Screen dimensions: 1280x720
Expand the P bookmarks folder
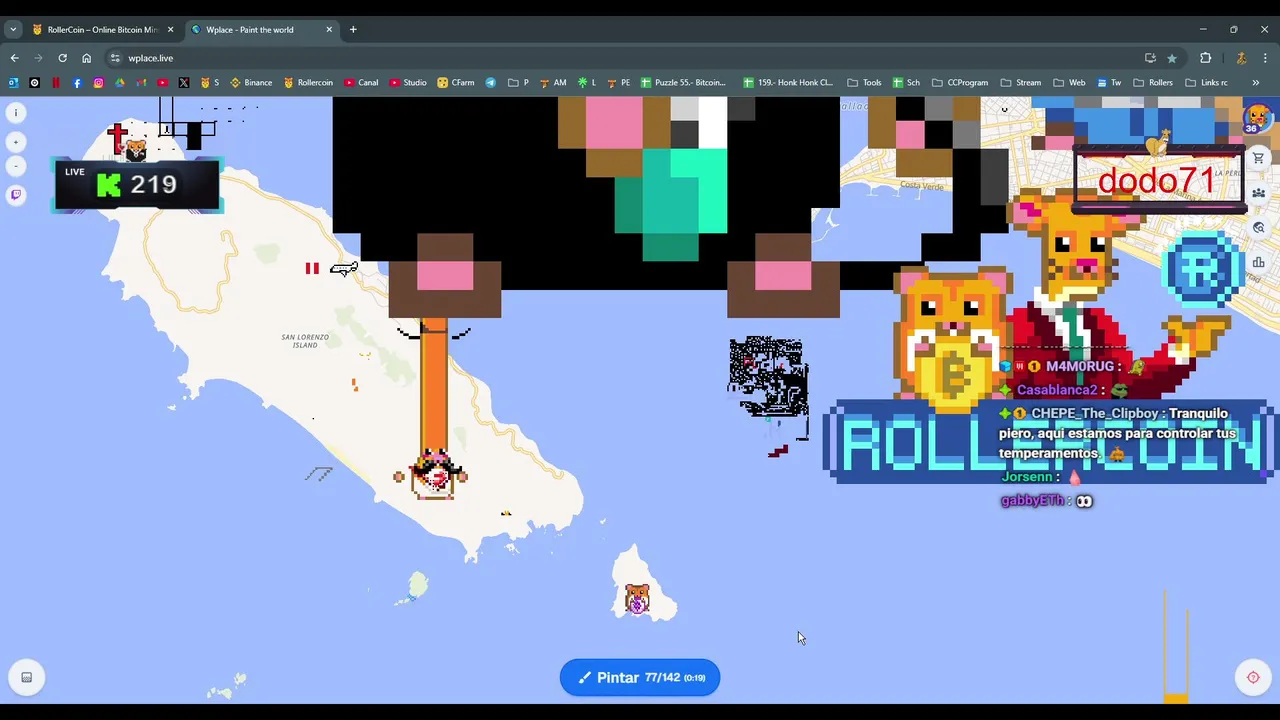(518, 83)
